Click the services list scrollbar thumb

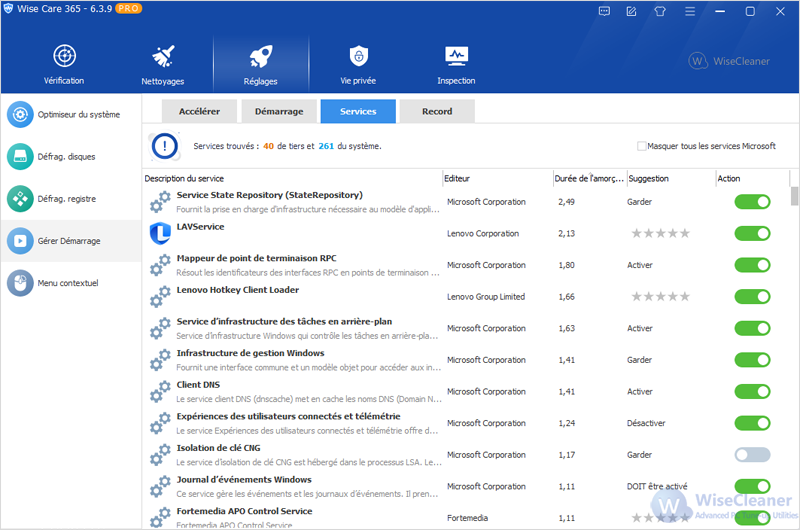click(794, 196)
